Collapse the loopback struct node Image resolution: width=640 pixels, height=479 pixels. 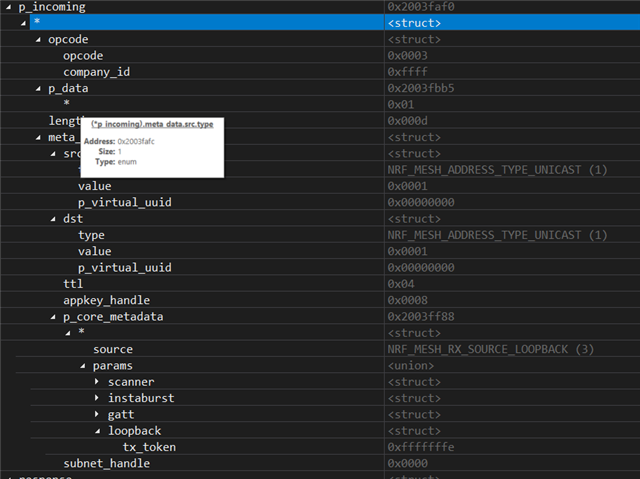tap(98, 431)
